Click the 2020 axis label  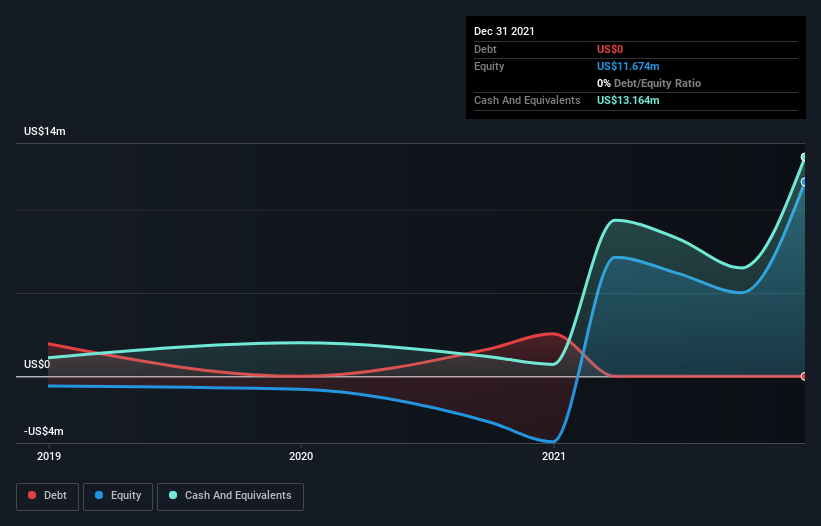tap(301, 456)
